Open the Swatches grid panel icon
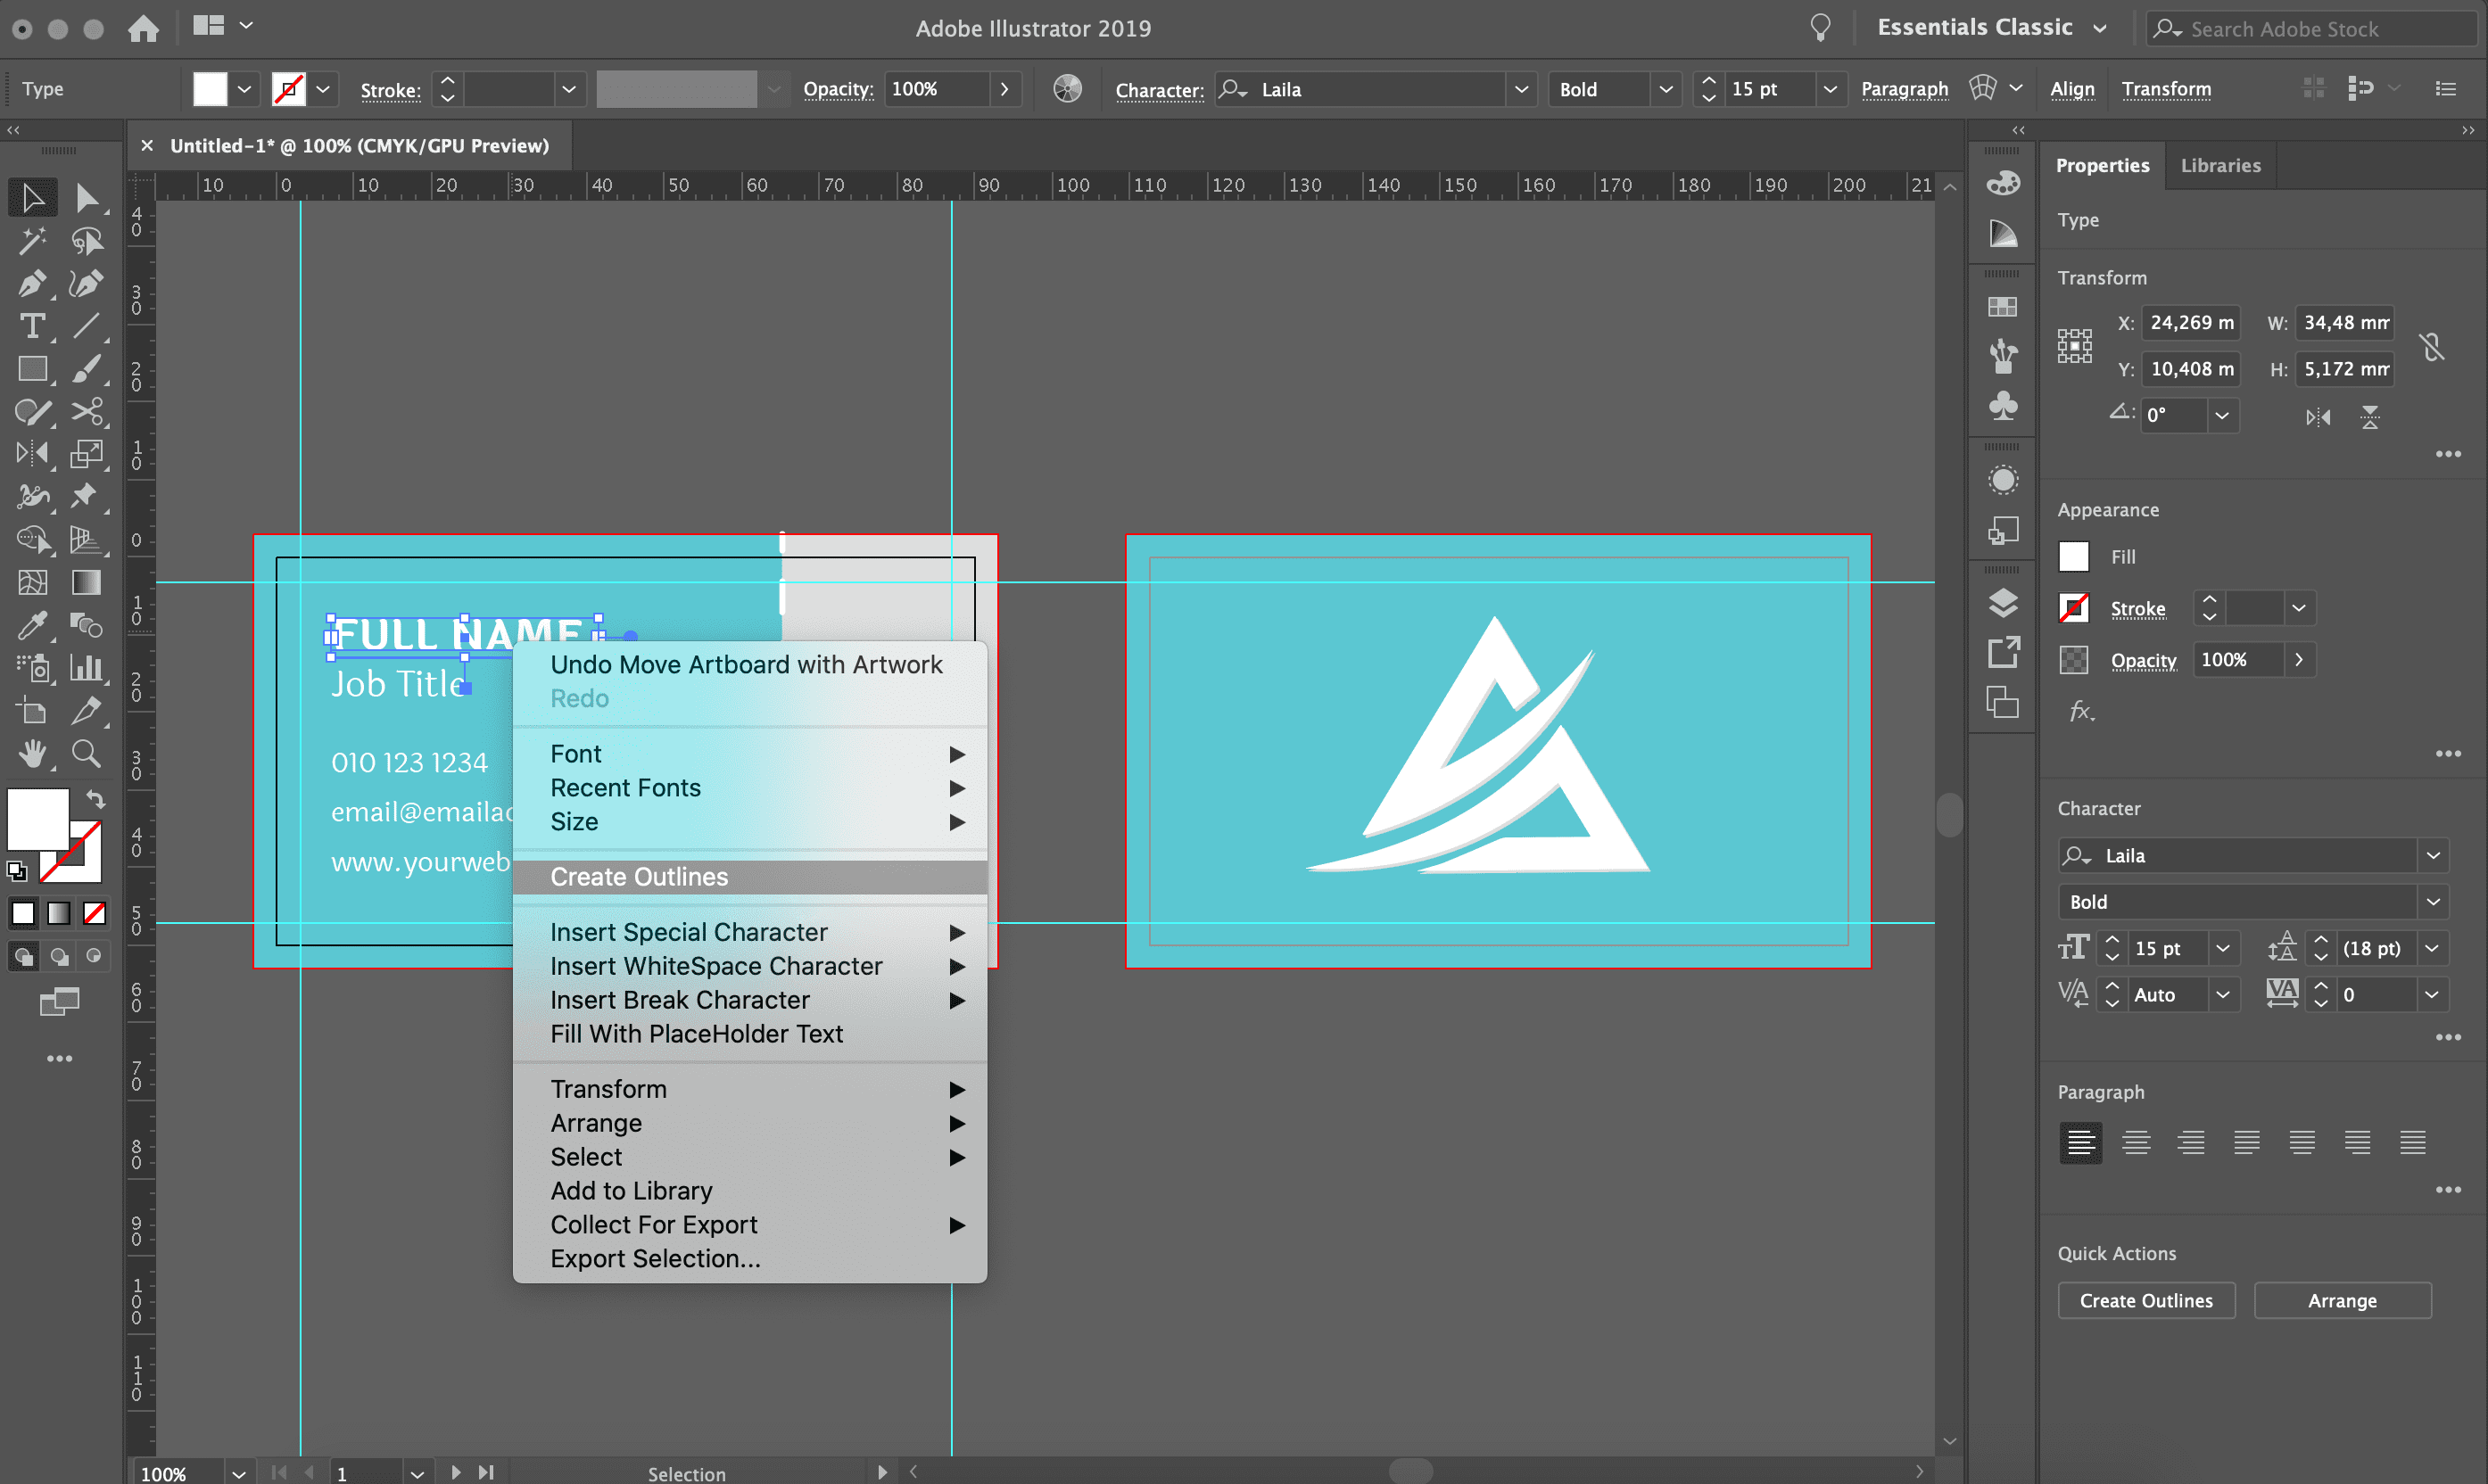This screenshot has width=2488, height=1484. click(x=2003, y=307)
